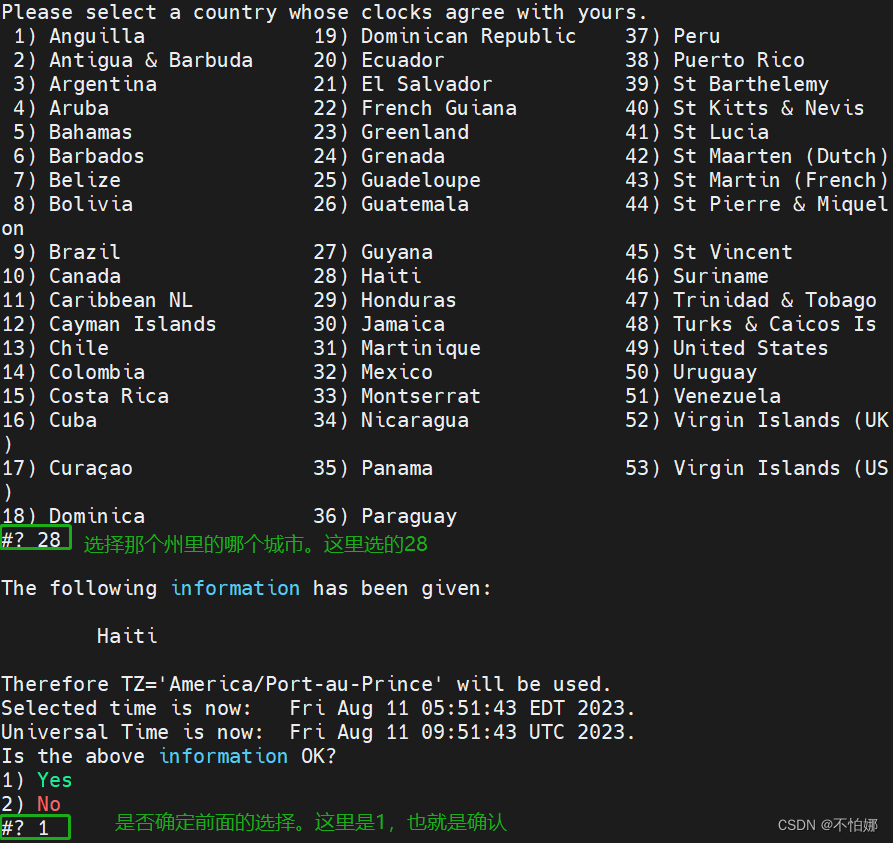Click the Selected time EDT 2023 line

tap(300, 707)
